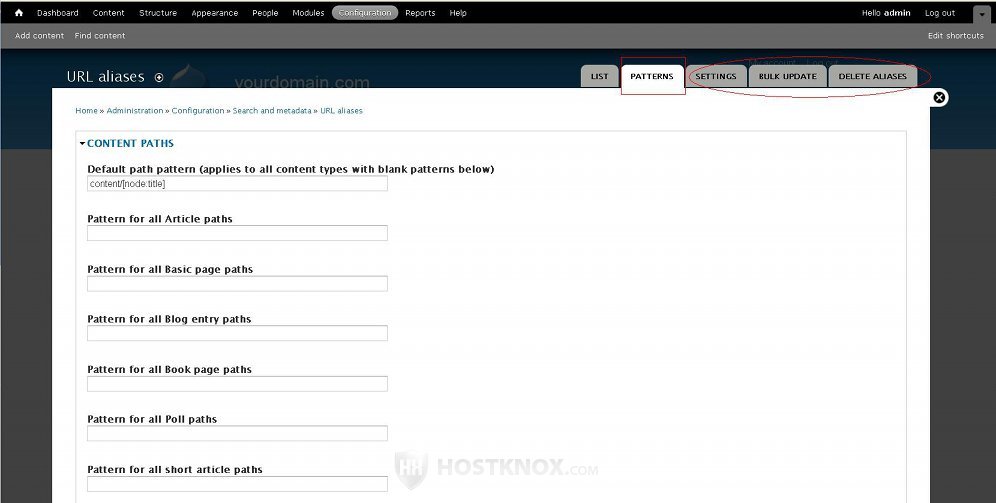
Task: Go to the Delete Aliases tab
Action: (x=872, y=77)
